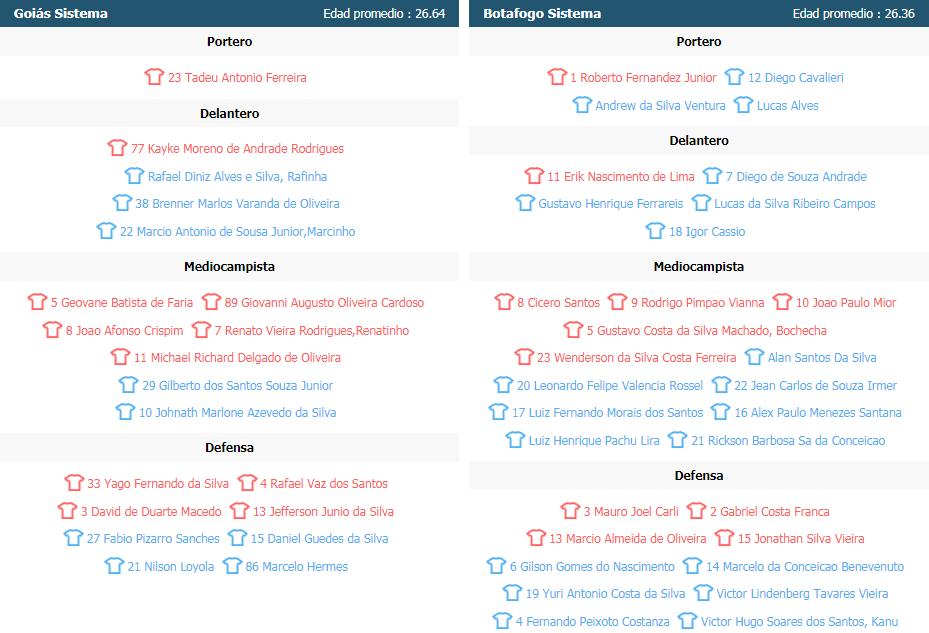929x633 pixels.
Task: Select Gabriel Costa Franca defender link
Action: coord(770,511)
